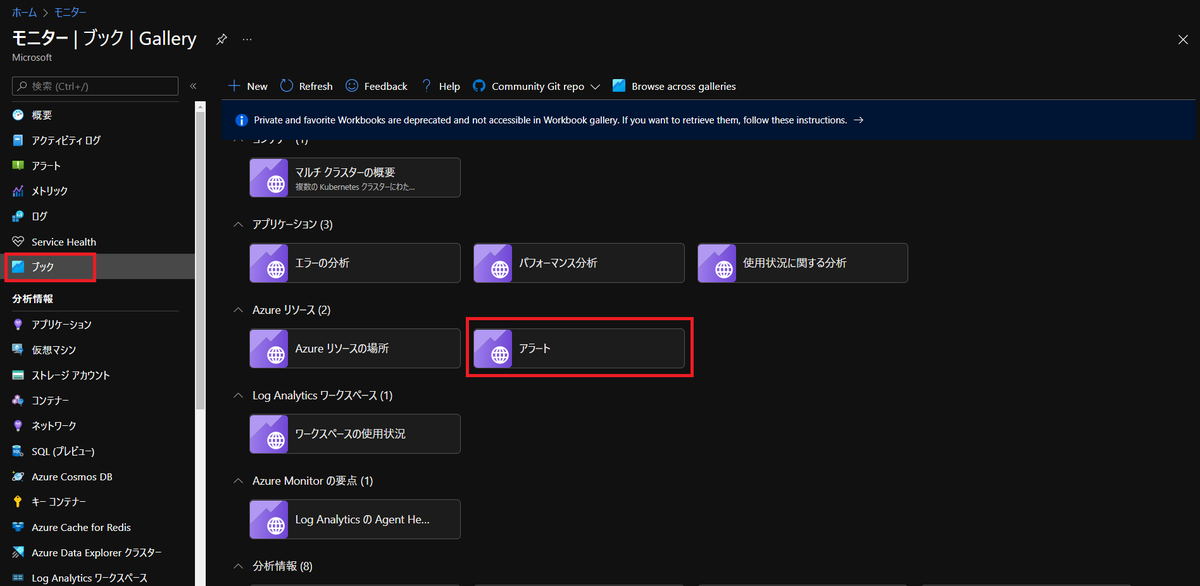Click the Service Health heart icon

coord(18,242)
